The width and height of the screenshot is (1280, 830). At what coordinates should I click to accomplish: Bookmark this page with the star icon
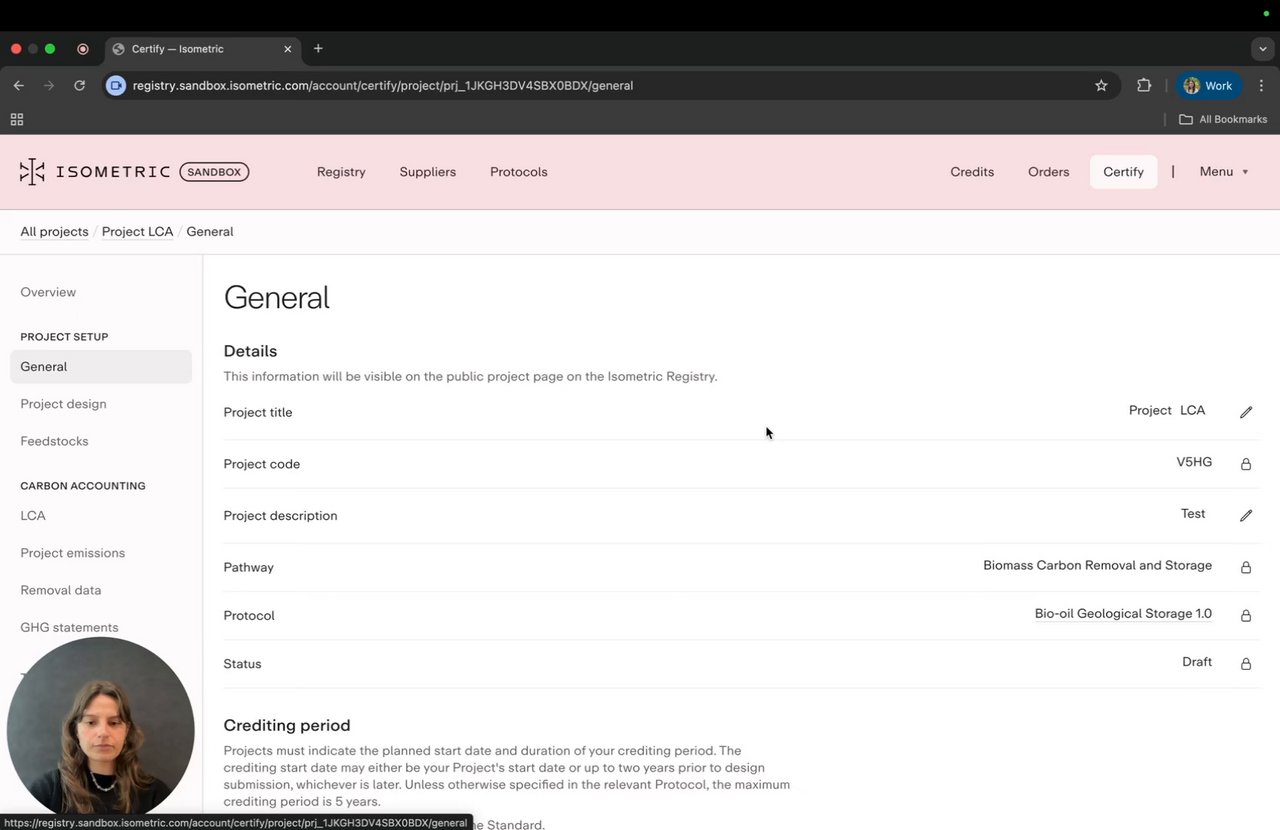(1101, 86)
